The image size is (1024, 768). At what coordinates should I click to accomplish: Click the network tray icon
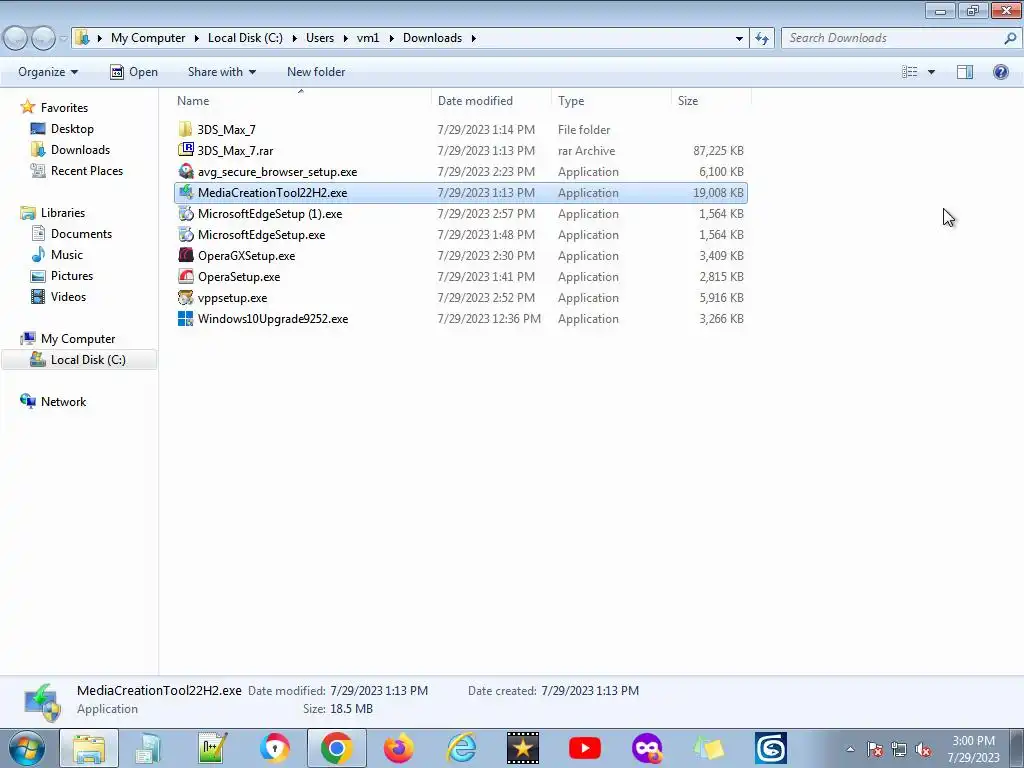coord(899,750)
